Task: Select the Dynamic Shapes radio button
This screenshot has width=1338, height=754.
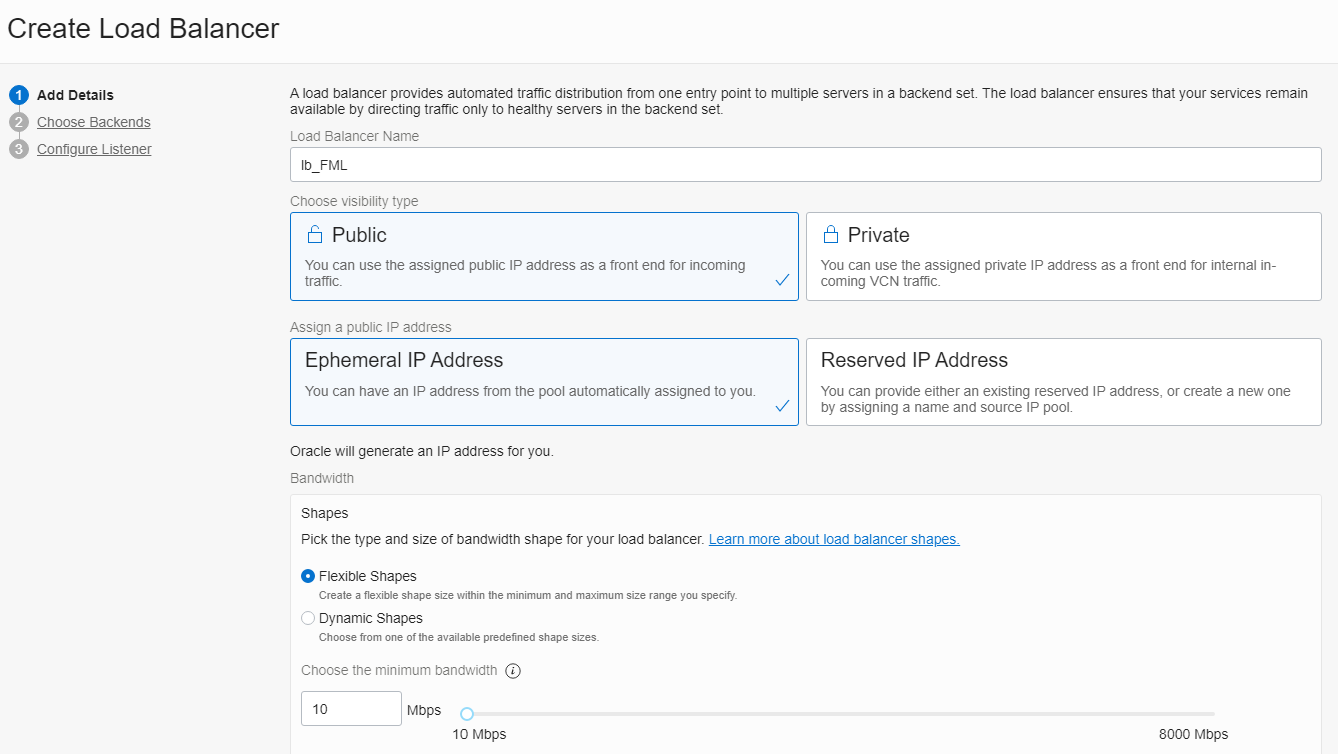Action: pos(308,617)
